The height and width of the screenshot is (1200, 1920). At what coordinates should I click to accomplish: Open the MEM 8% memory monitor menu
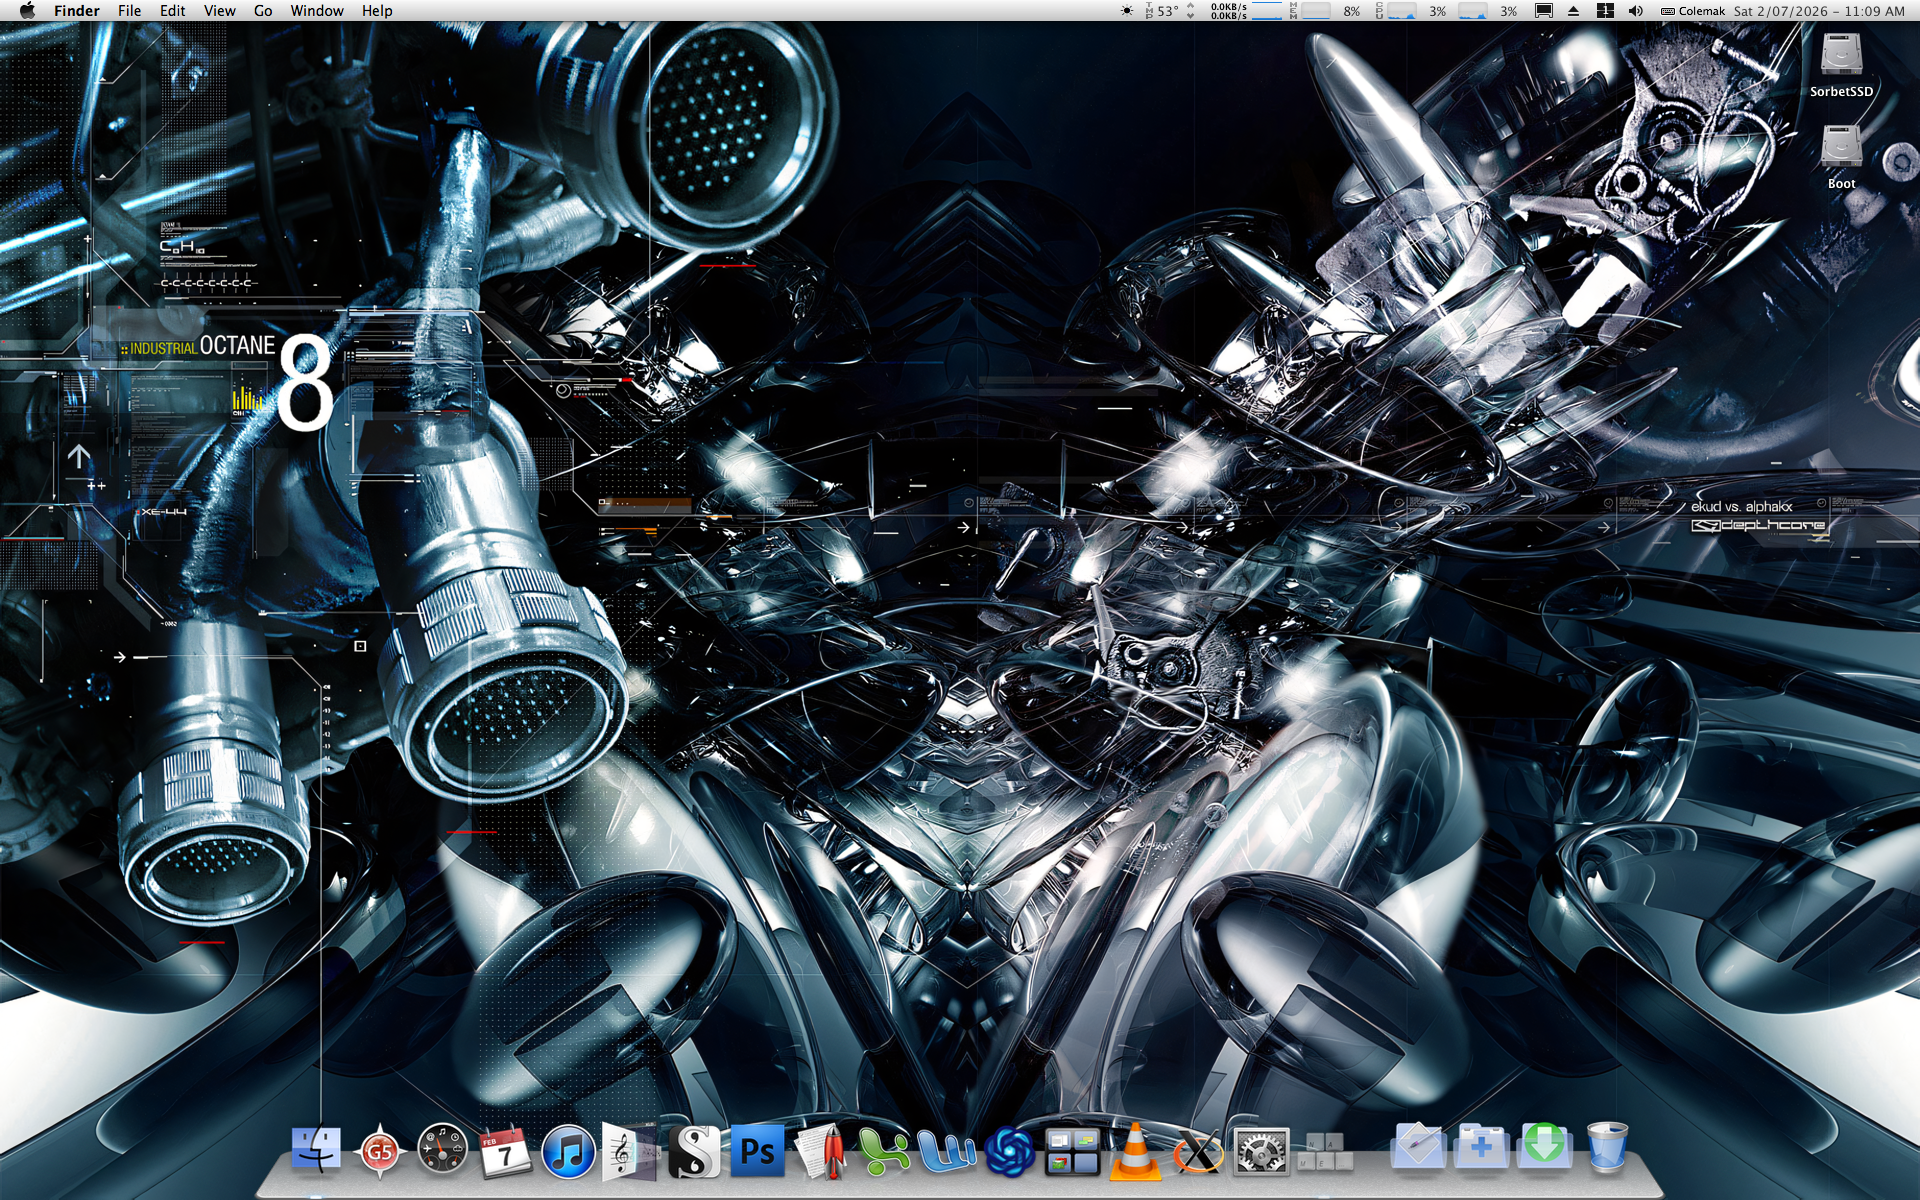click(1325, 11)
